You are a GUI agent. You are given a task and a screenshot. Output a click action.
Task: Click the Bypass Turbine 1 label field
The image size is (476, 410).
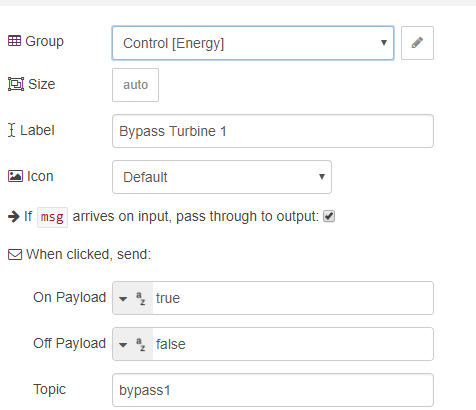click(273, 131)
